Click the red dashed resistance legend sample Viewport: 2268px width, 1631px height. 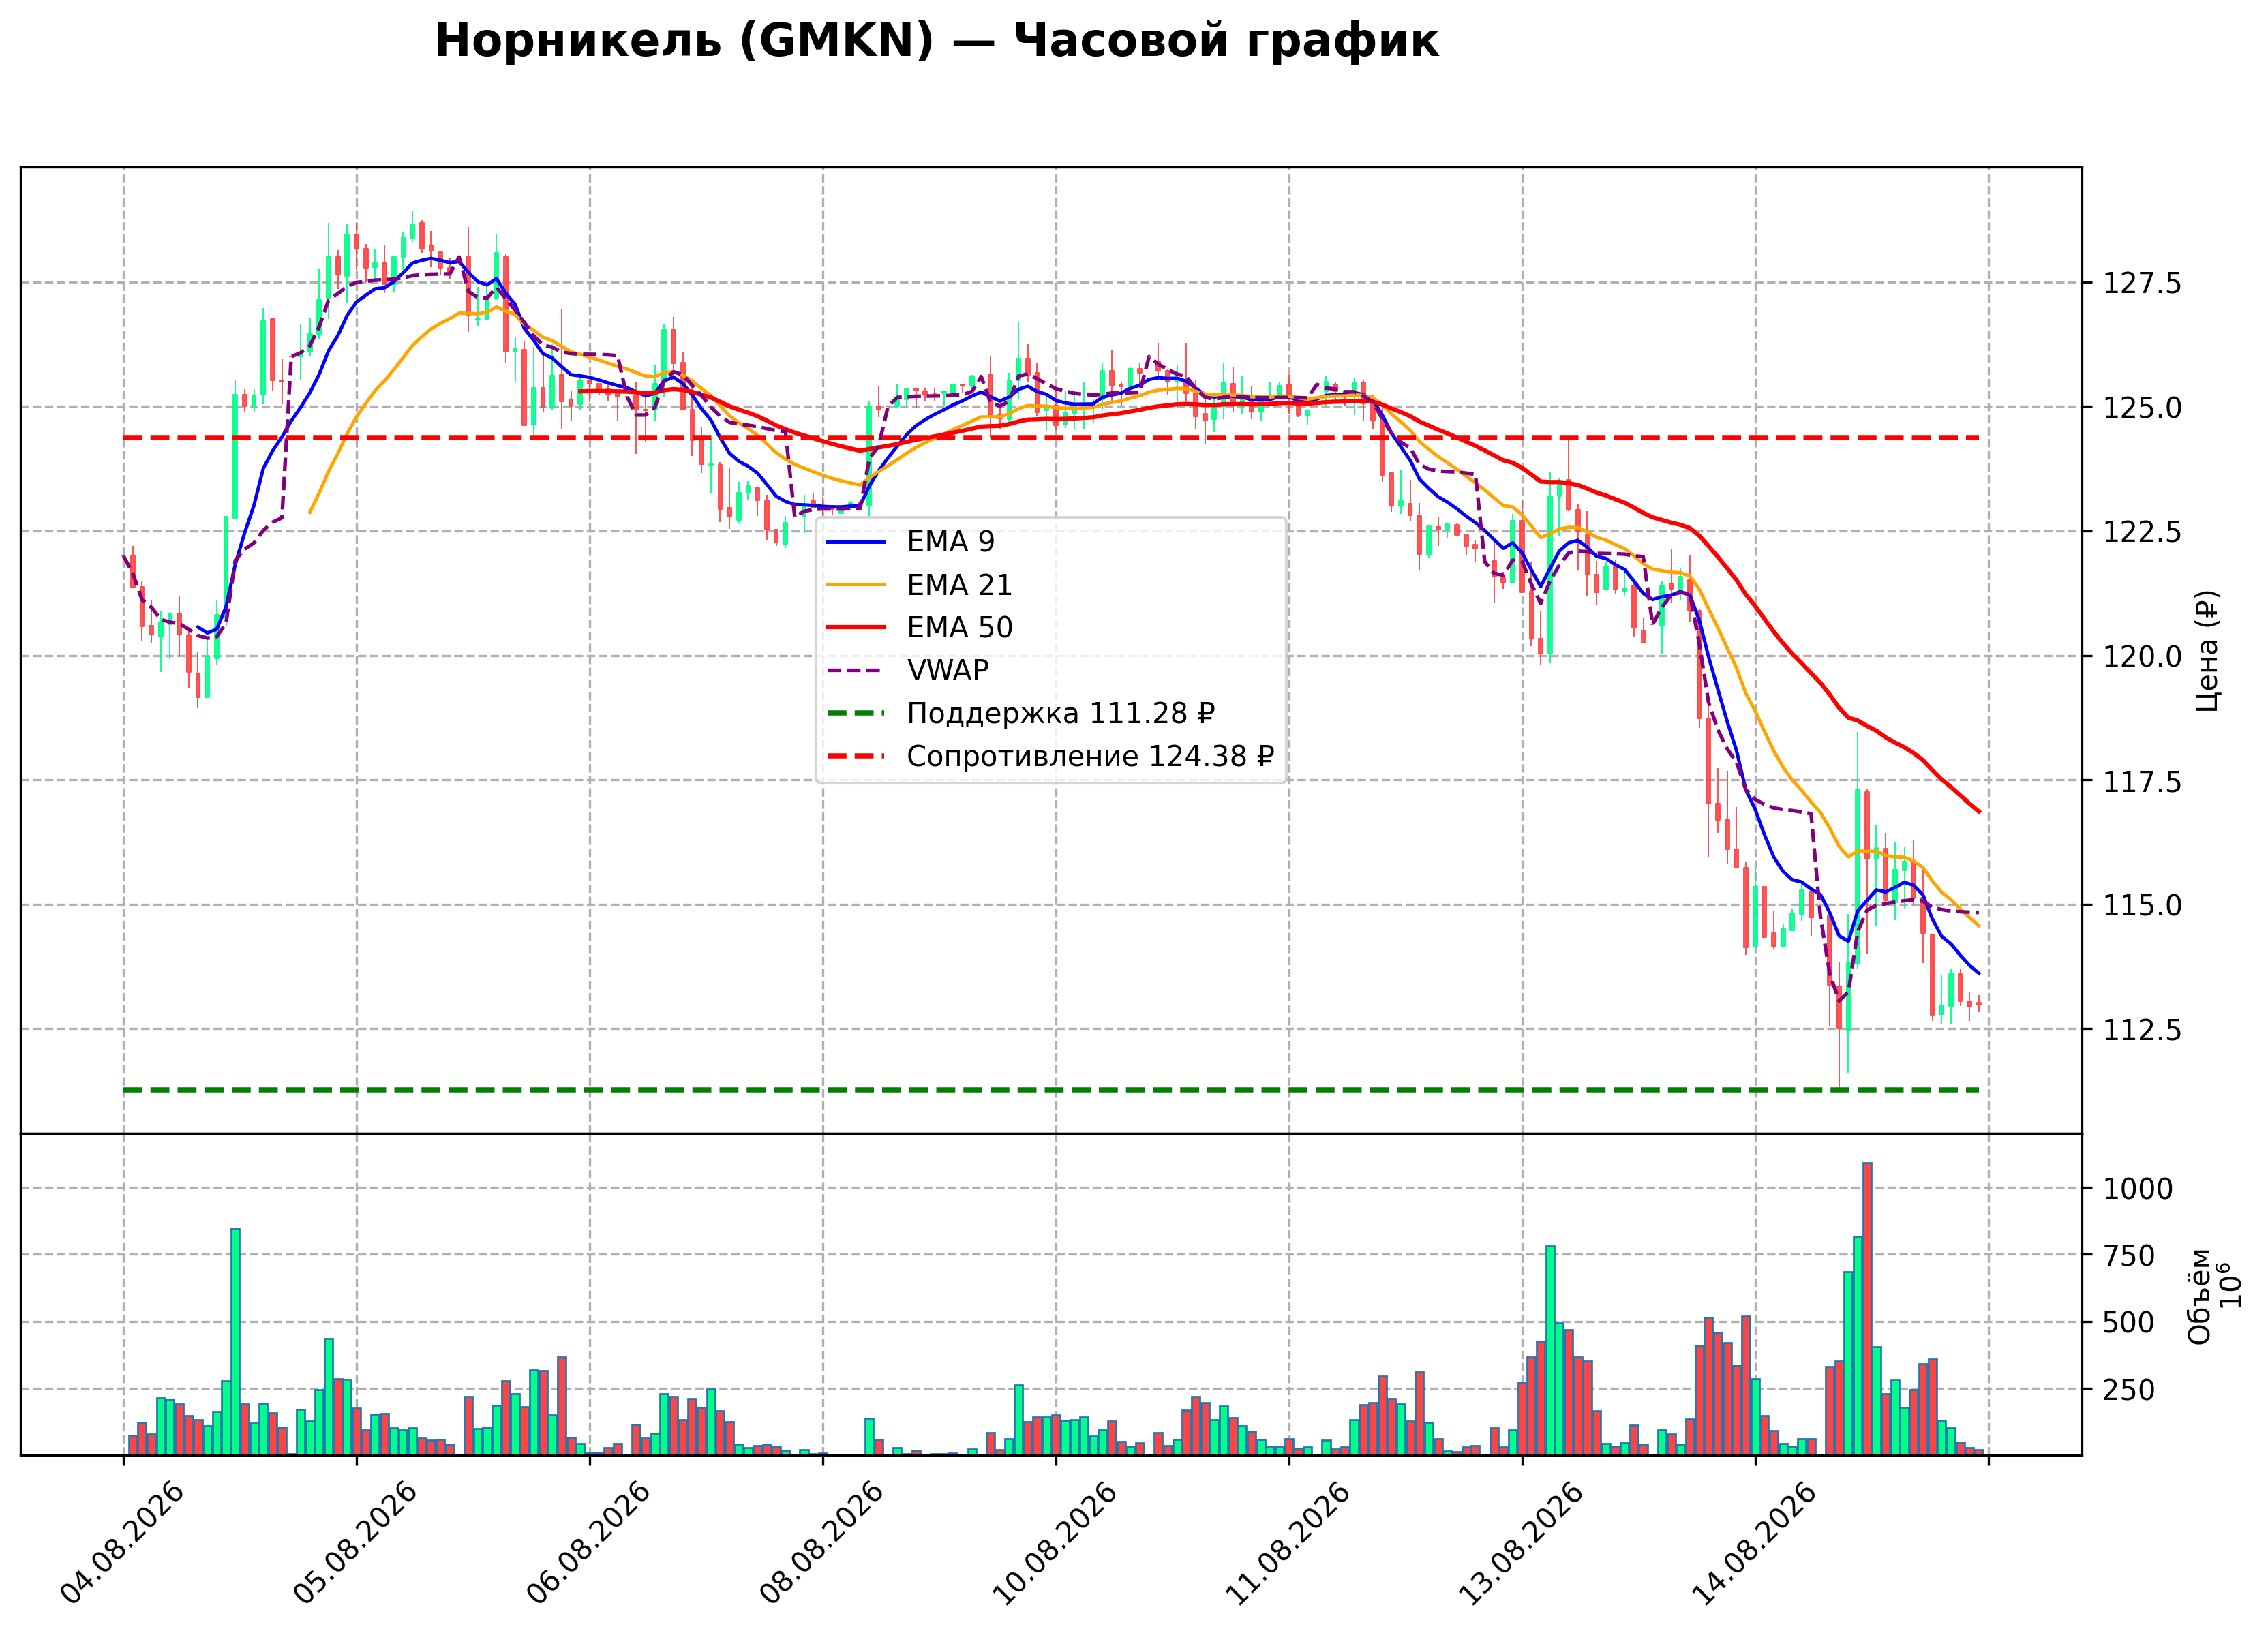(857, 757)
